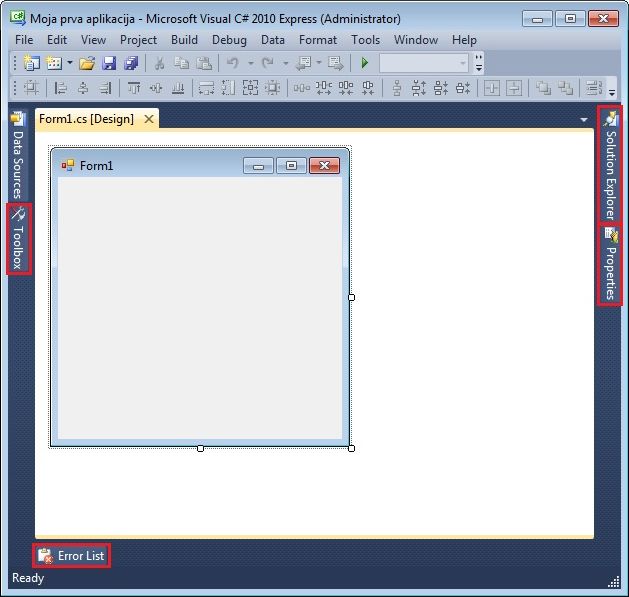Click the Align Middles icon
629x597 pixels.
156,88
